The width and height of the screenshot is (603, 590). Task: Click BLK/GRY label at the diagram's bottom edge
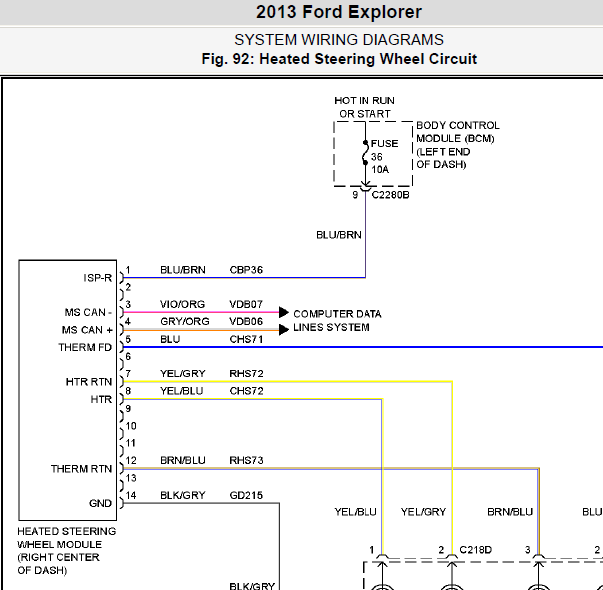pos(252,586)
